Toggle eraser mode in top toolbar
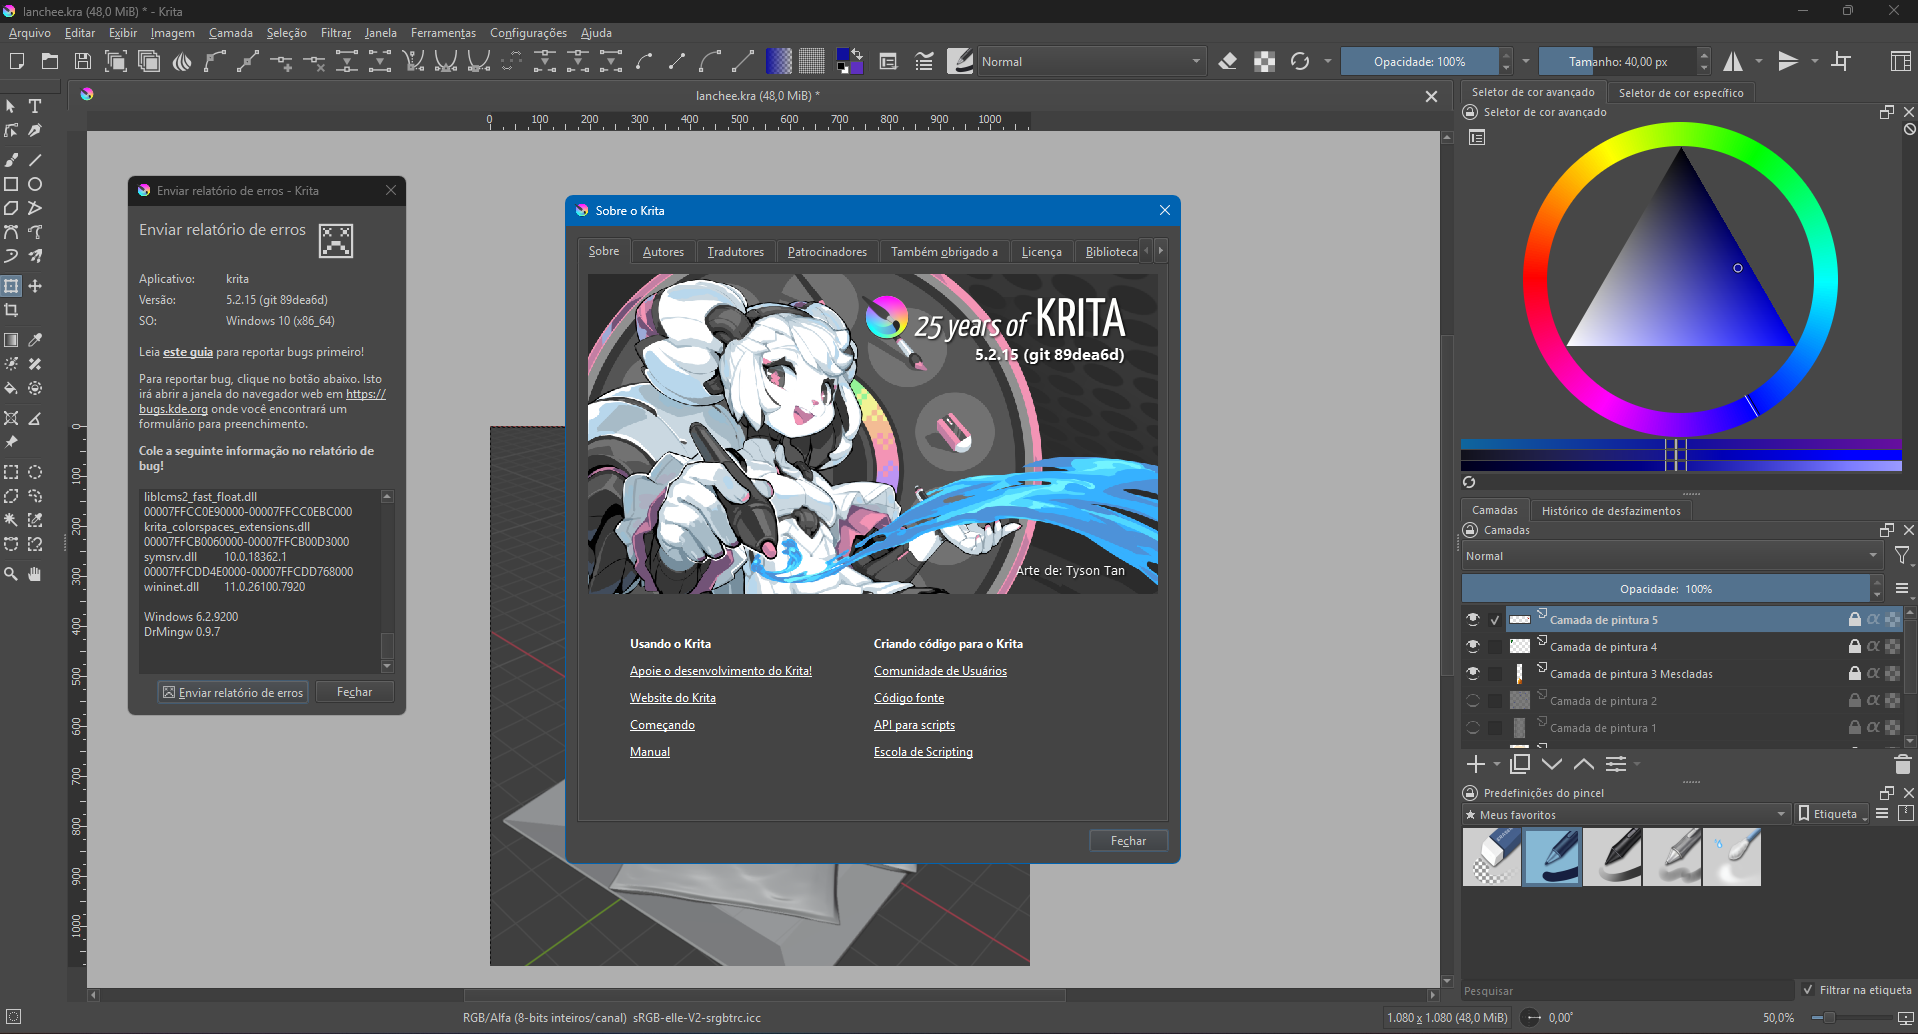The width and height of the screenshot is (1918, 1034). (x=1228, y=62)
